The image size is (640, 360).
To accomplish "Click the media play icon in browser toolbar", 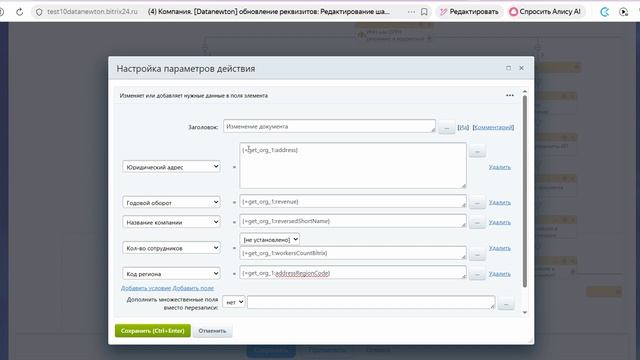I will pyautogui.click(x=623, y=12).
